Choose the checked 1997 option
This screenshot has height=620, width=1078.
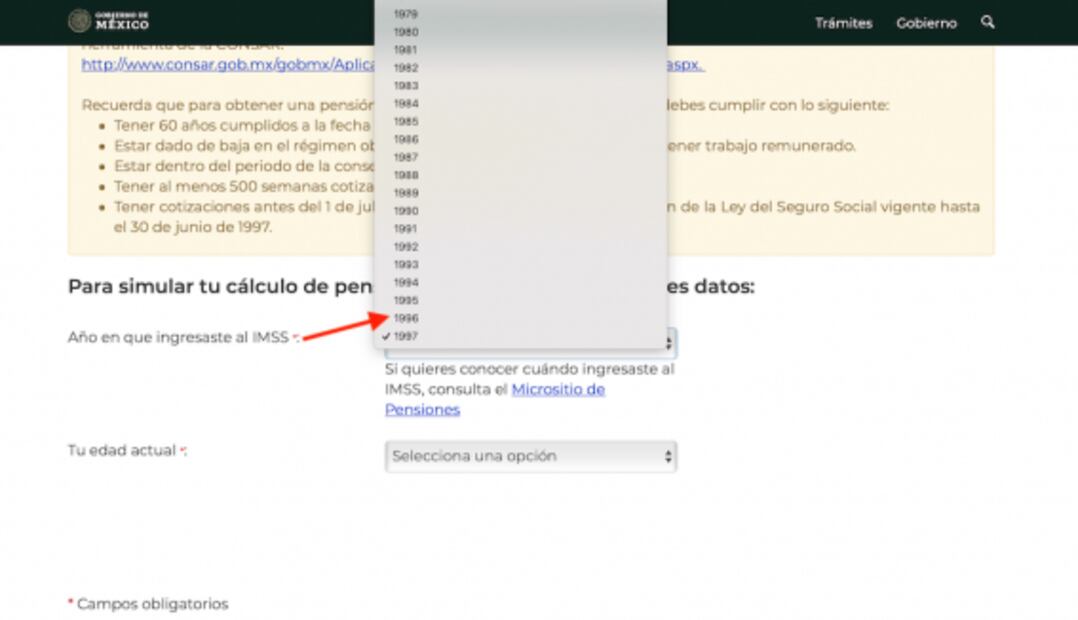pyautogui.click(x=406, y=336)
